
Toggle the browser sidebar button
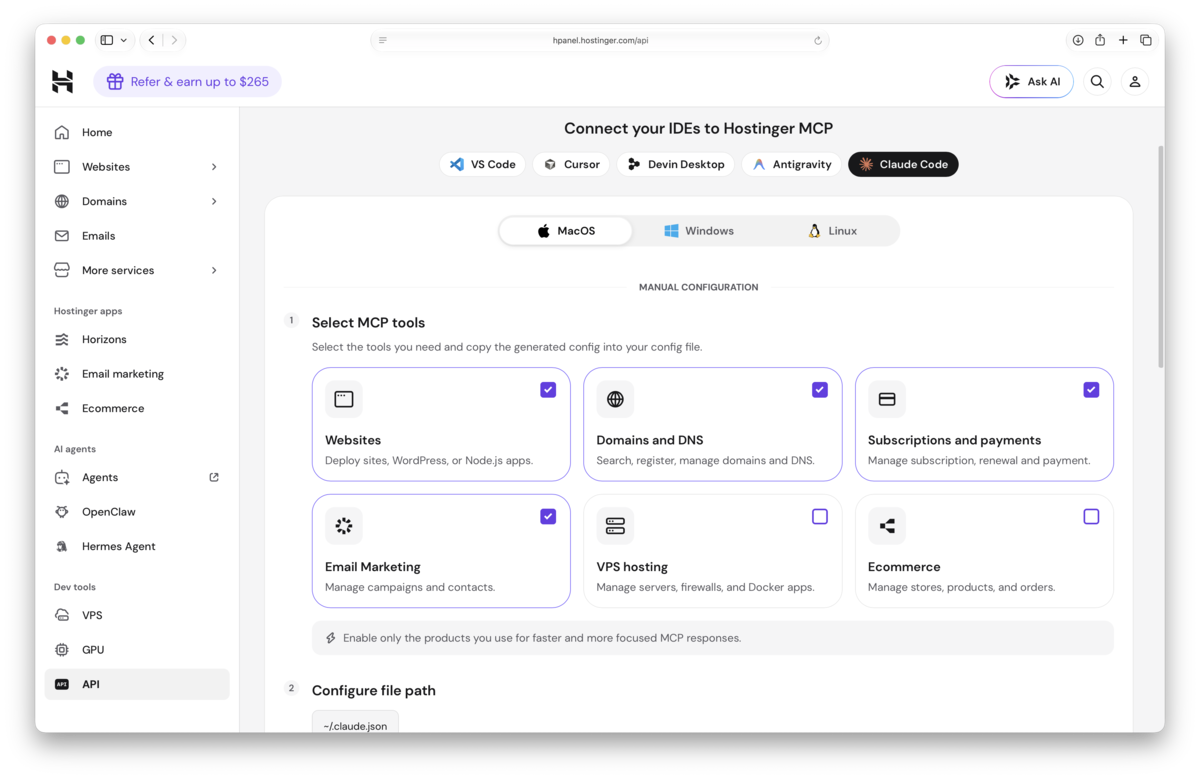(x=107, y=40)
